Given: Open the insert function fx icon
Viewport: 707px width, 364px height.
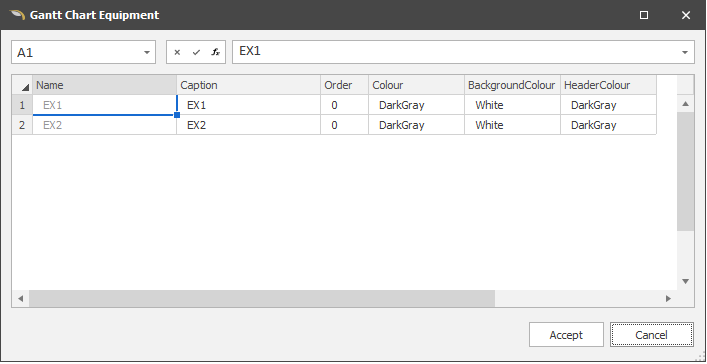Looking at the screenshot, I should 216,52.
